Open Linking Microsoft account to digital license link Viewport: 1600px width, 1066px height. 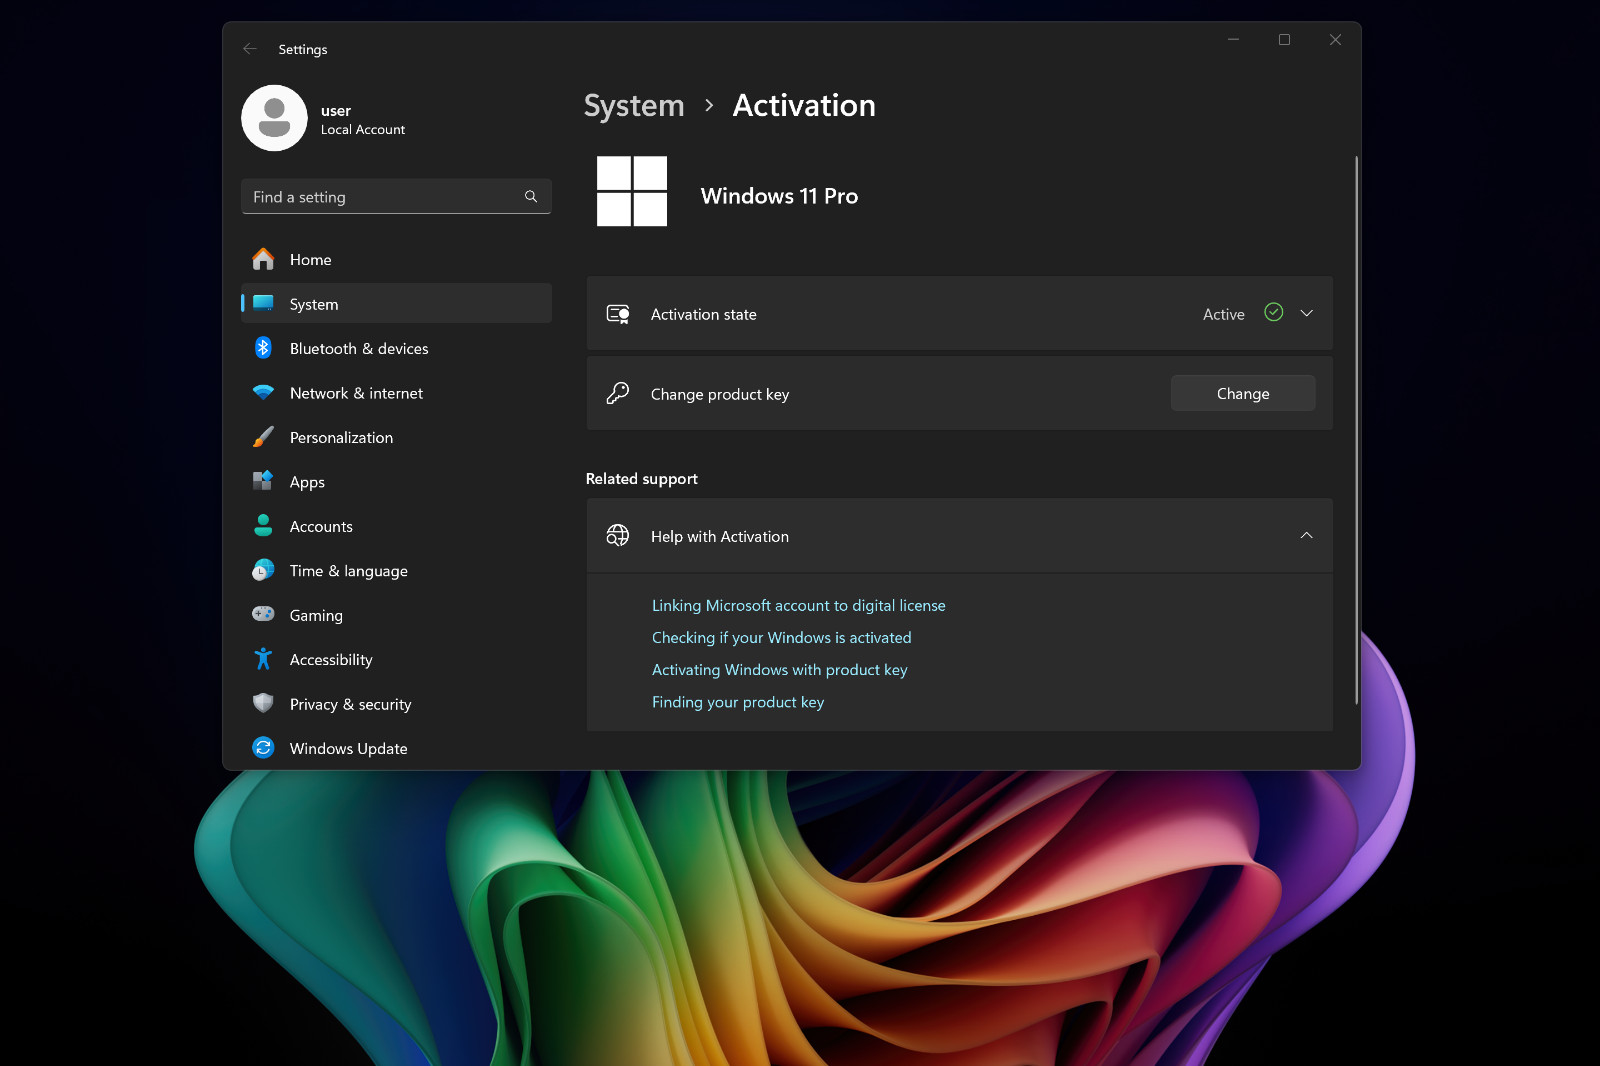click(798, 605)
